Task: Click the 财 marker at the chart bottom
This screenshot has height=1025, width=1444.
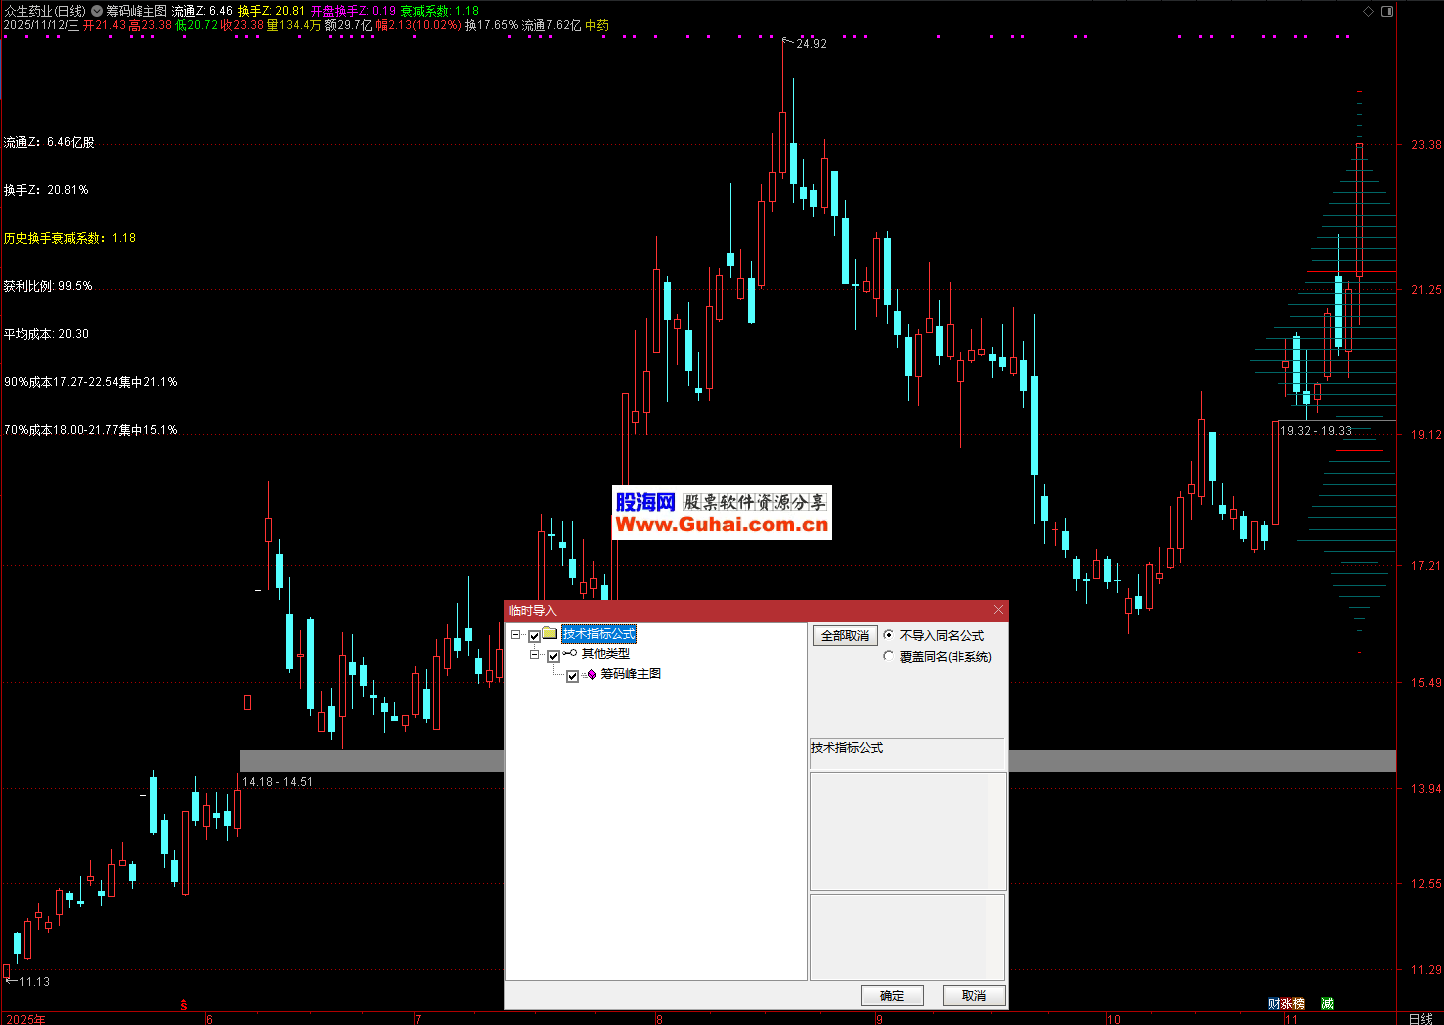Action: [x=1273, y=1004]
